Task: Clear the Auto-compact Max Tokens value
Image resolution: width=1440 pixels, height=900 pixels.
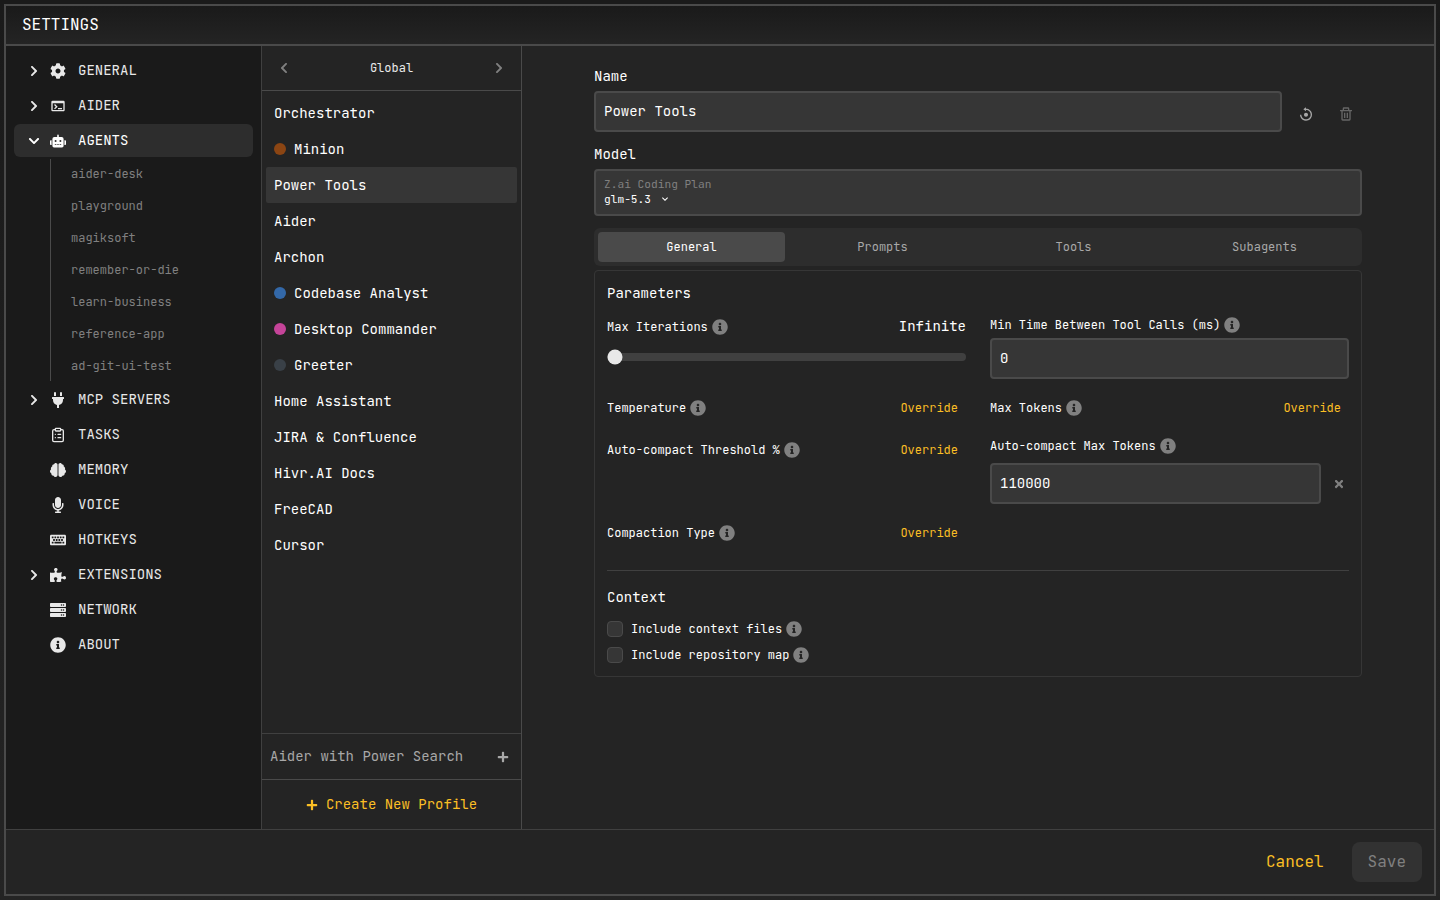Action: [1339, 484]
